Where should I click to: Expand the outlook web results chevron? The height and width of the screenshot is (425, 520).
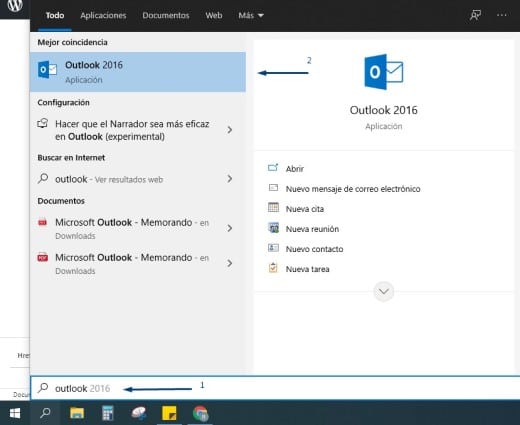pyautogui.click(x=230, y=179)
